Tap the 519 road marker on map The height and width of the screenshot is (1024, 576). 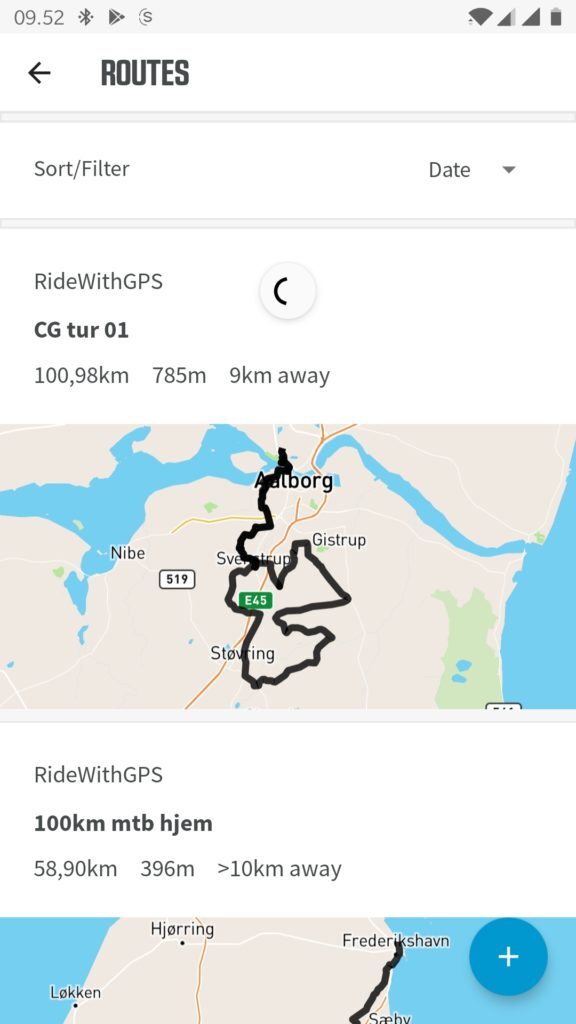(177, 579)
